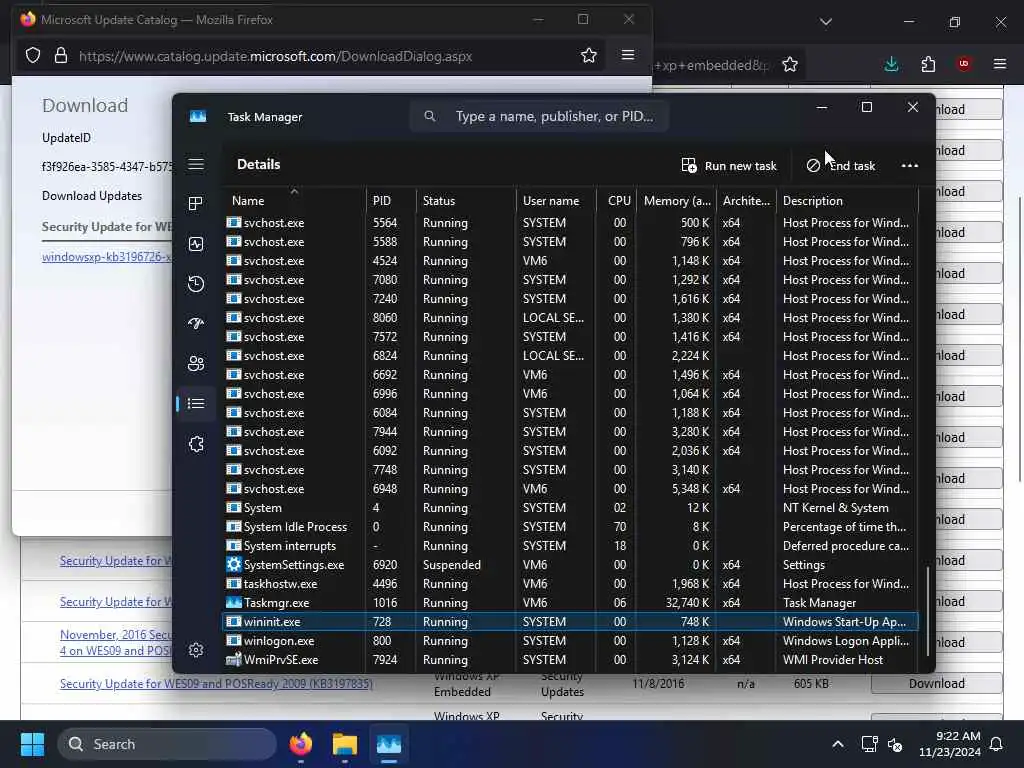Select the WmiPrvSE.exe process row
Image resolution: width=1024 pixels, height=768 pixels.
coord(571,660)
